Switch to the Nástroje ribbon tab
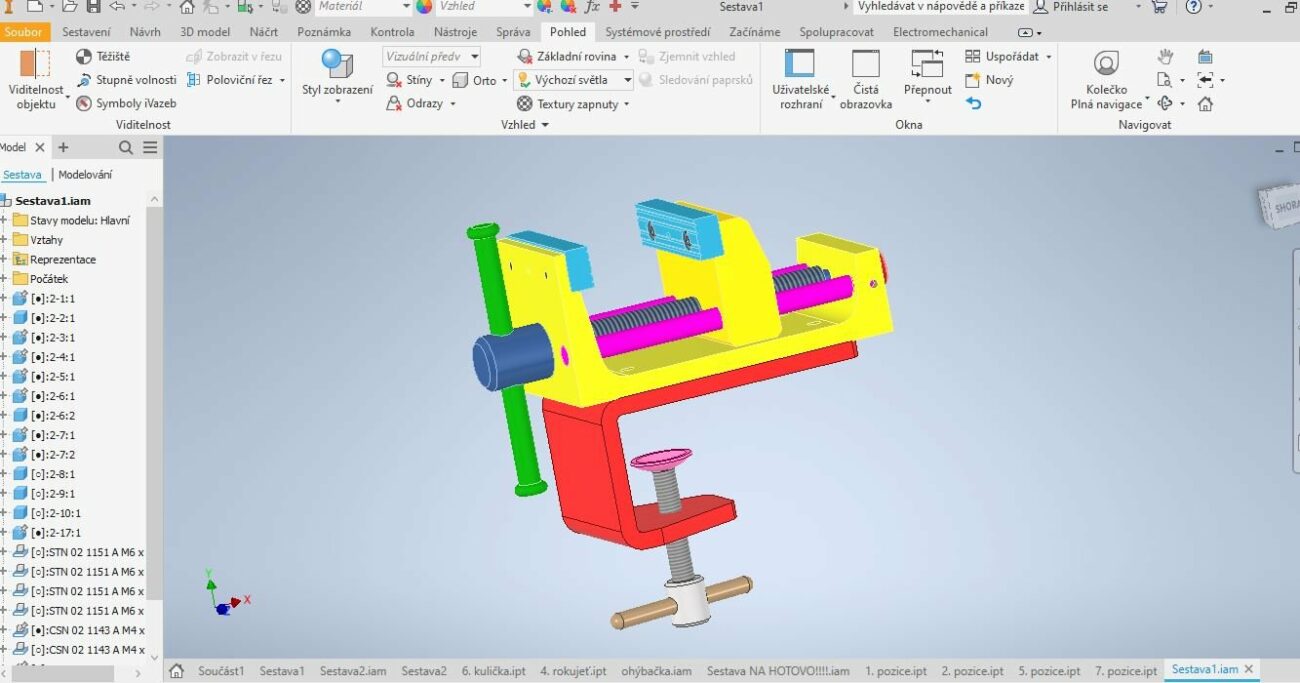The width and height of the screenshot is (1300, 683). [454, 32]
